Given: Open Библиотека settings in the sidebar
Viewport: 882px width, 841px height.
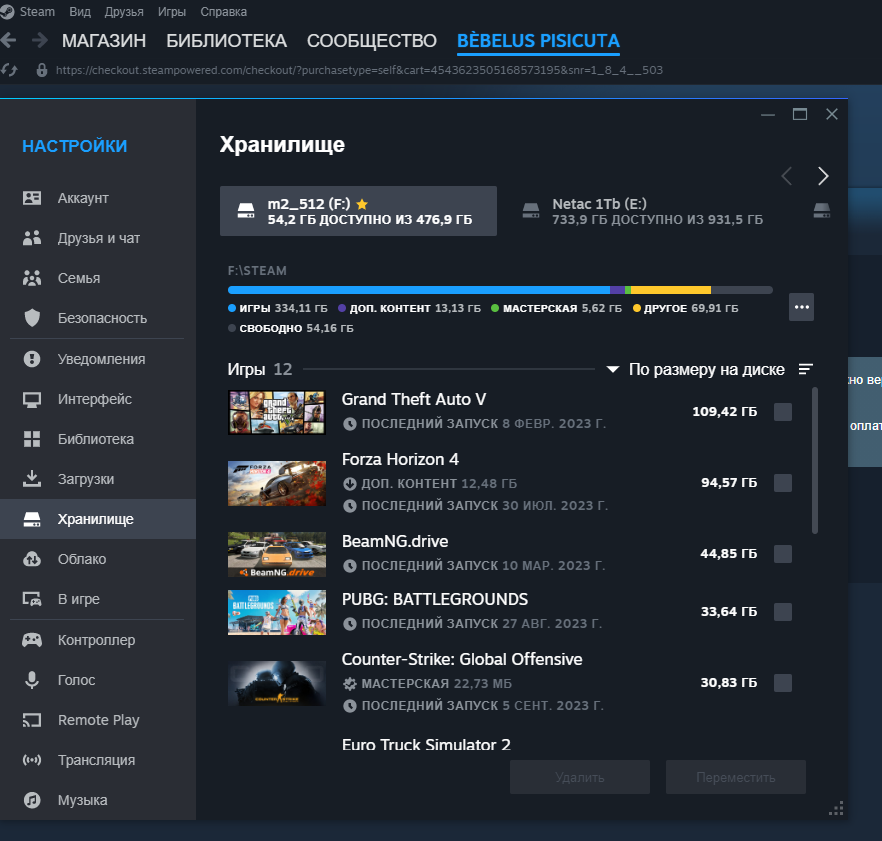Looking at the screenshot, I should [x=98, y=439].
